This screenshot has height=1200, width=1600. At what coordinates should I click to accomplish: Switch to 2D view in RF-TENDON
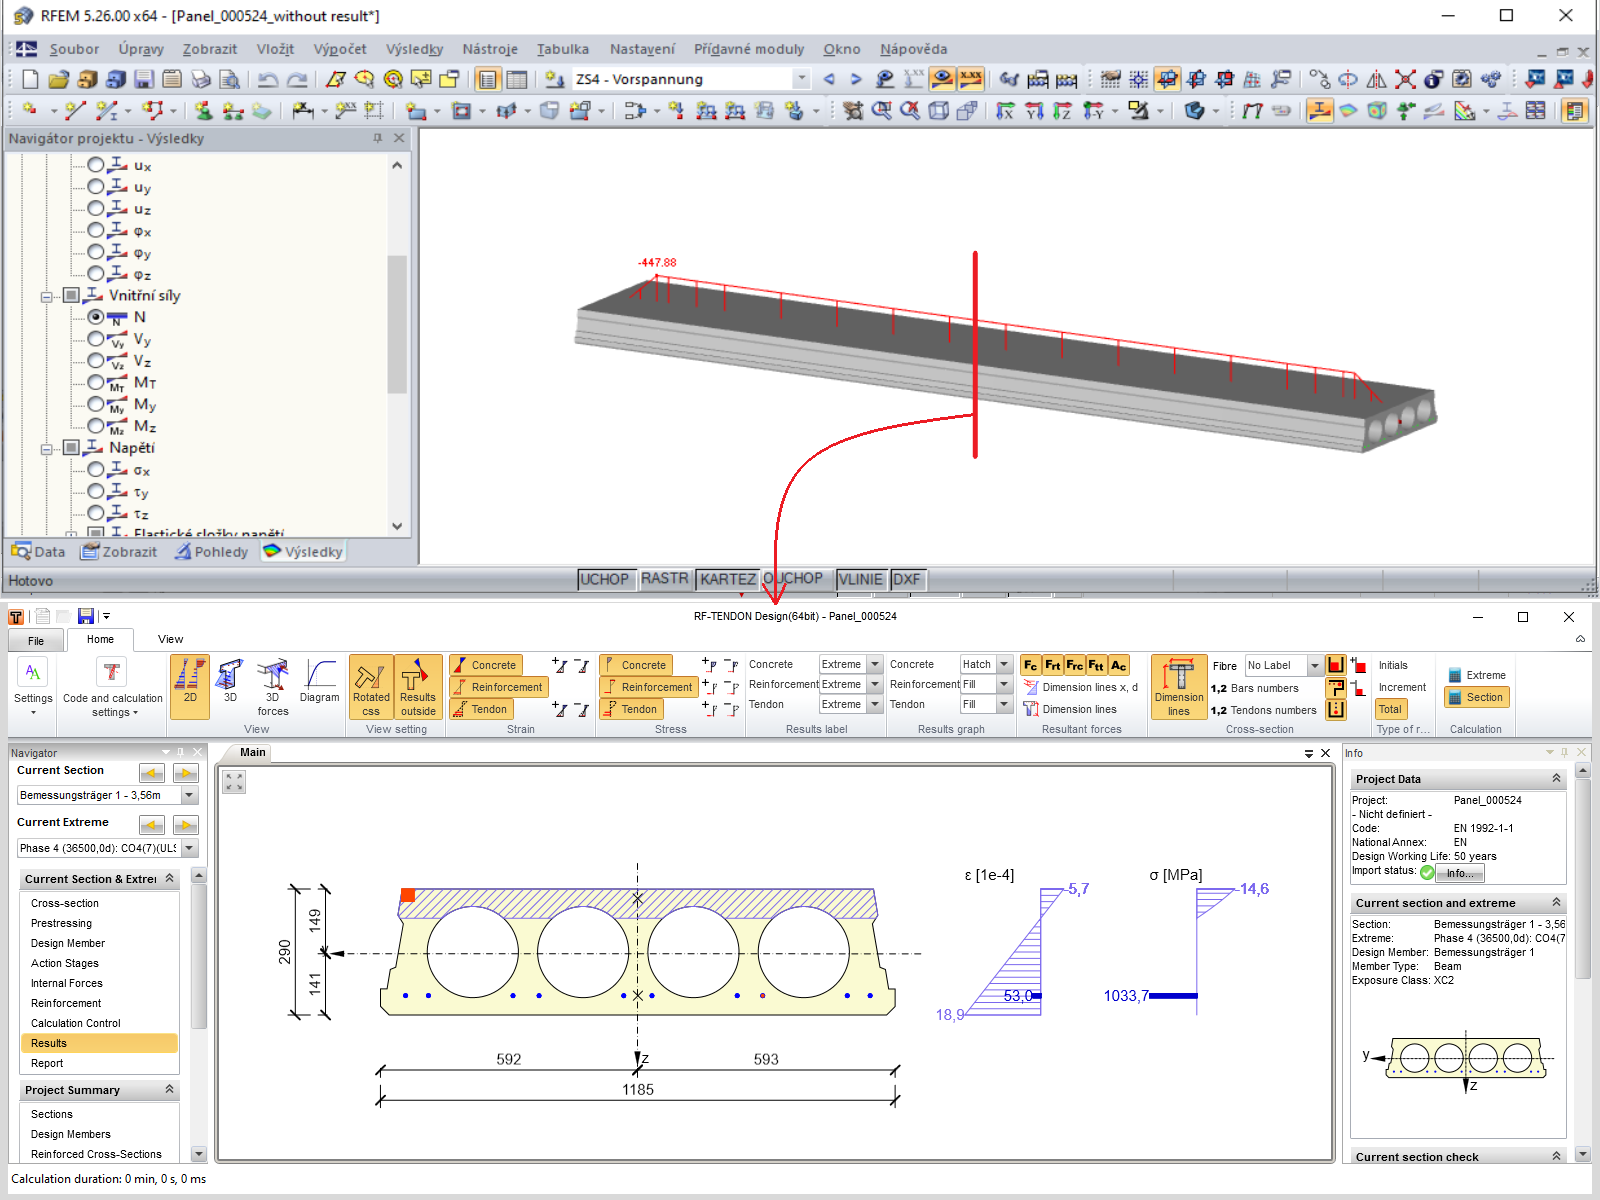(x=190, y=686)
